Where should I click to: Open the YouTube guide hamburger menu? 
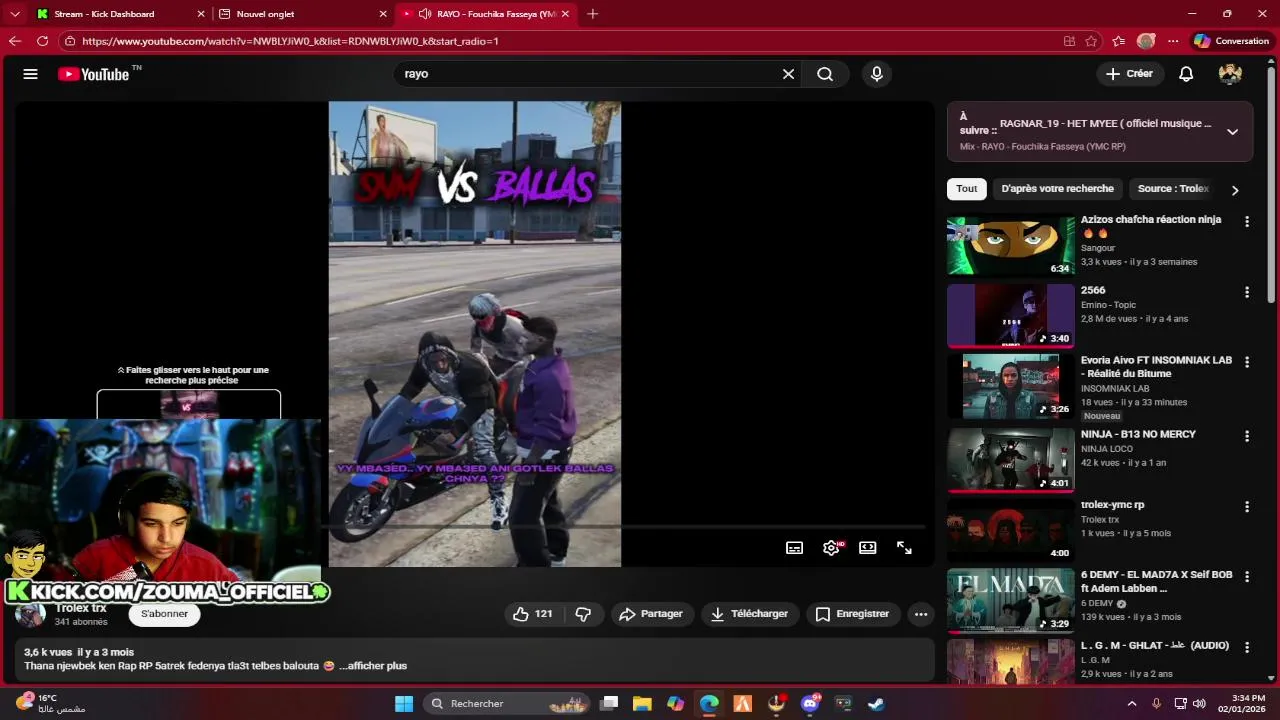coord(30,74)
